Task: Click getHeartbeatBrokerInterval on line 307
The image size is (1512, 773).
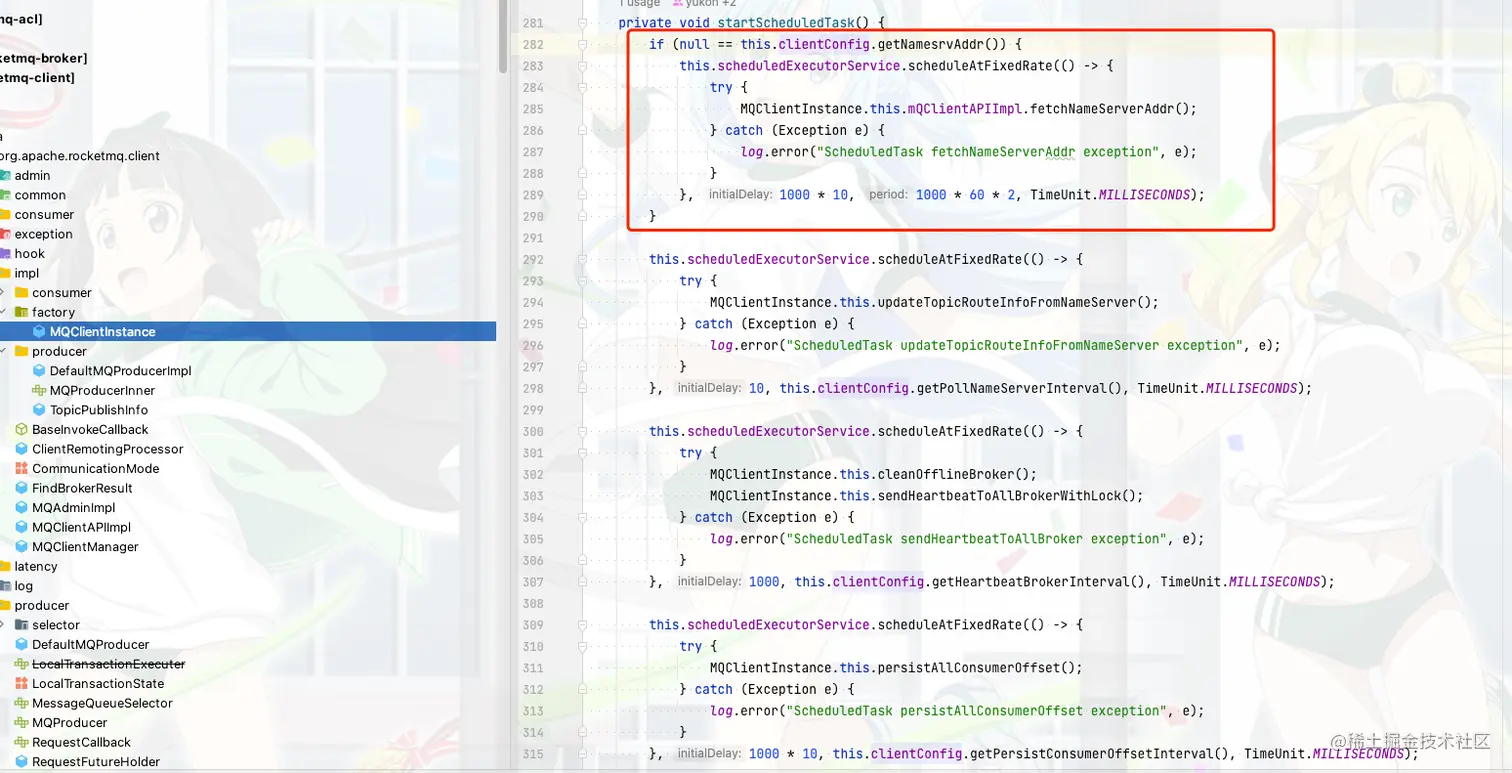Action: tap(1032, 582)
